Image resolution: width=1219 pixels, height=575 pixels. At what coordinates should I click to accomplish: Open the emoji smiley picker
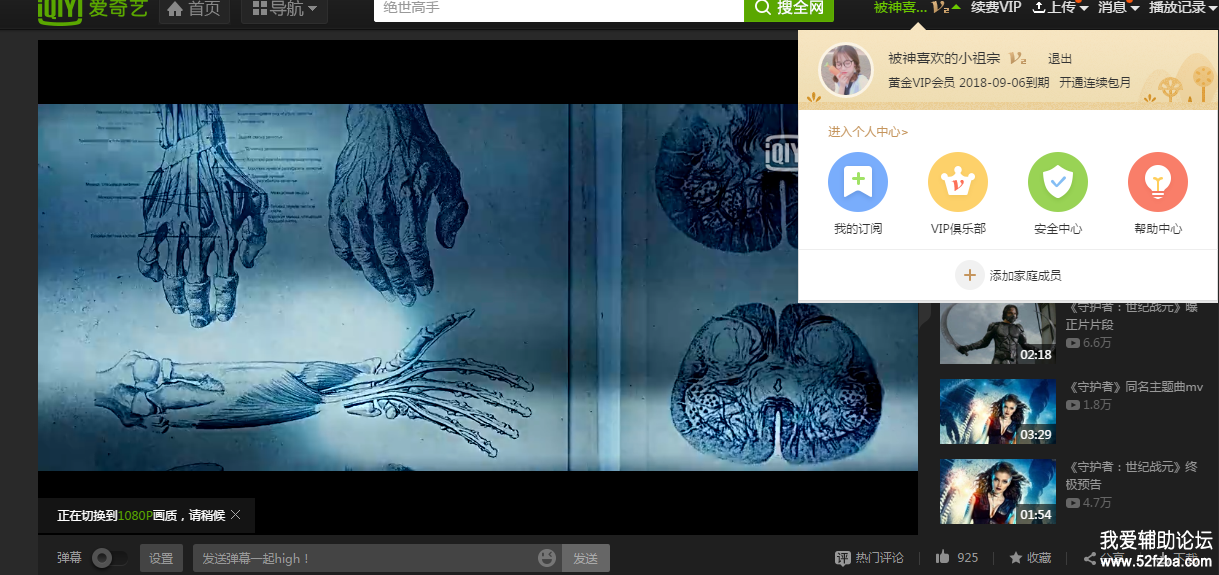547,558
